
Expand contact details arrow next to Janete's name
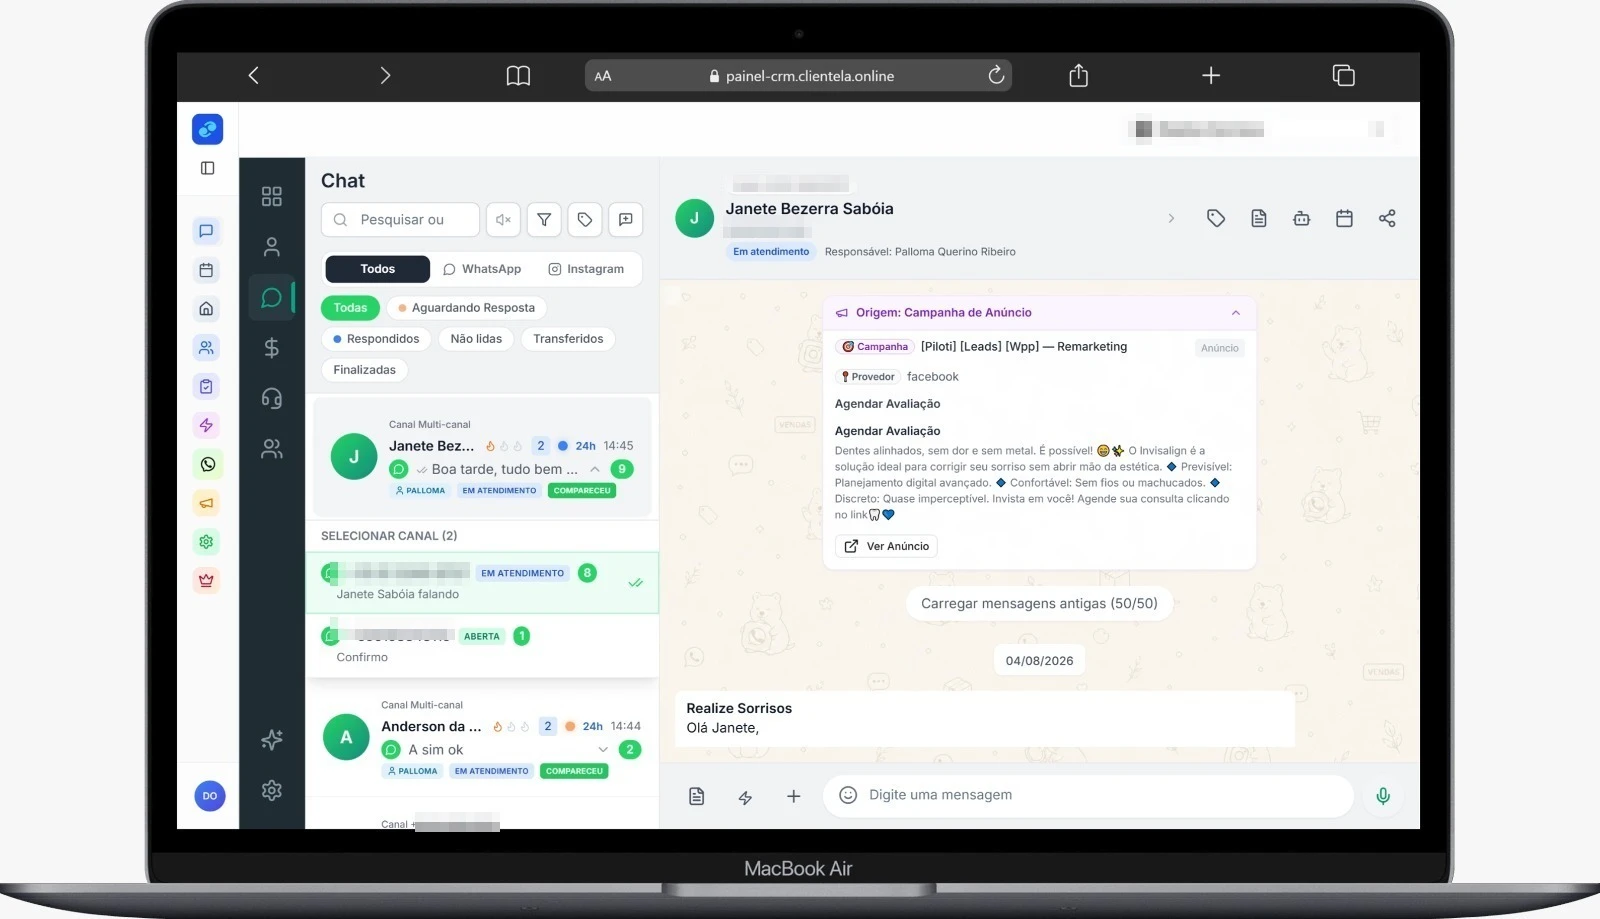[x=1171, y=218]
